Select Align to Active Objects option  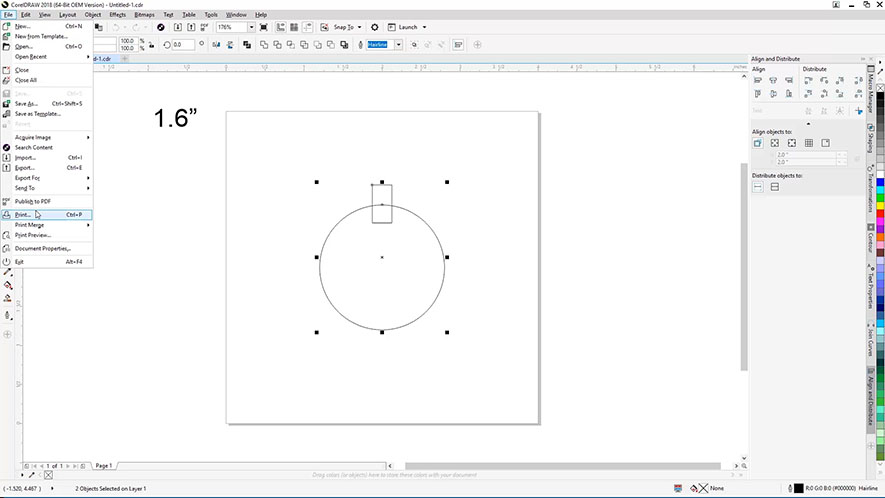[x=758, y=143]
